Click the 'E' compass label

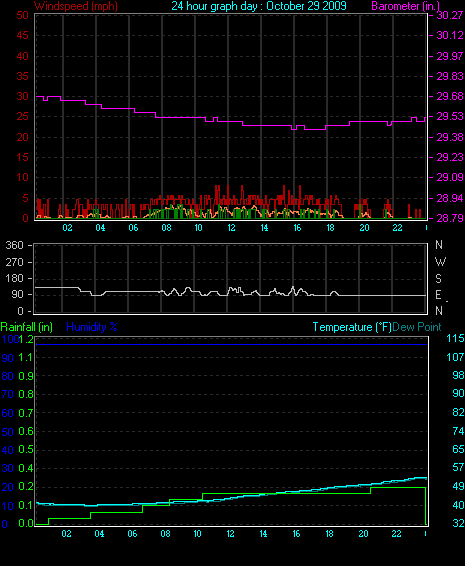438,295
